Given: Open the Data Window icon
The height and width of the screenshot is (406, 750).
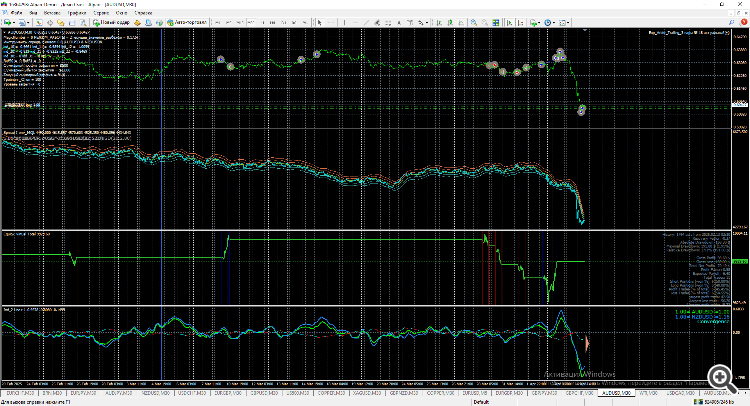Looking at the screenshot, I should tap(50, 22).
